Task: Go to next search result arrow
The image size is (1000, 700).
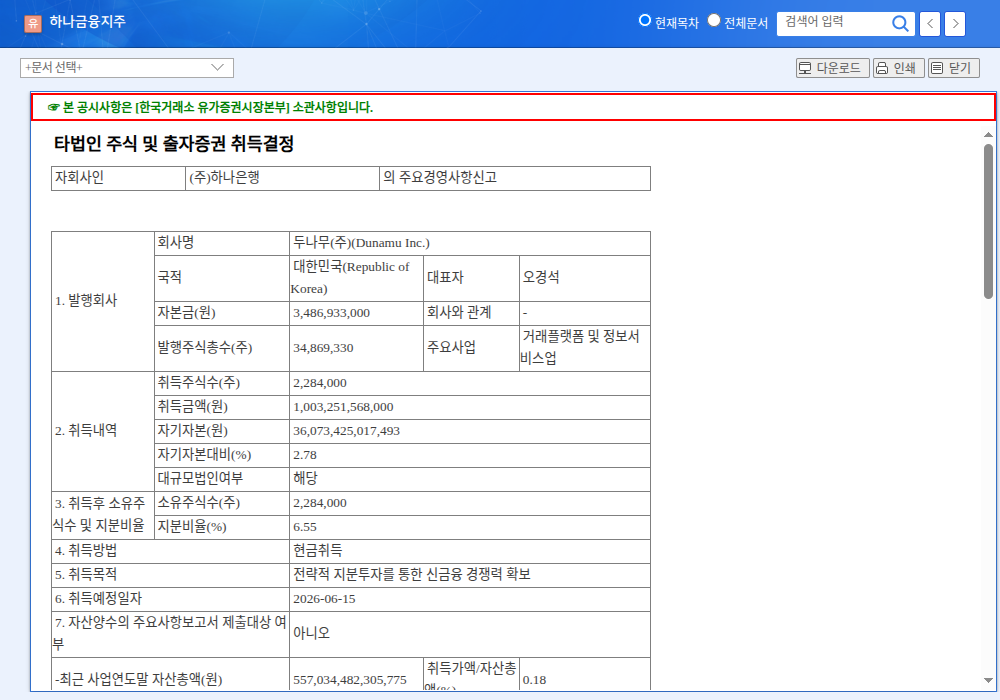Action: point(955,24)
